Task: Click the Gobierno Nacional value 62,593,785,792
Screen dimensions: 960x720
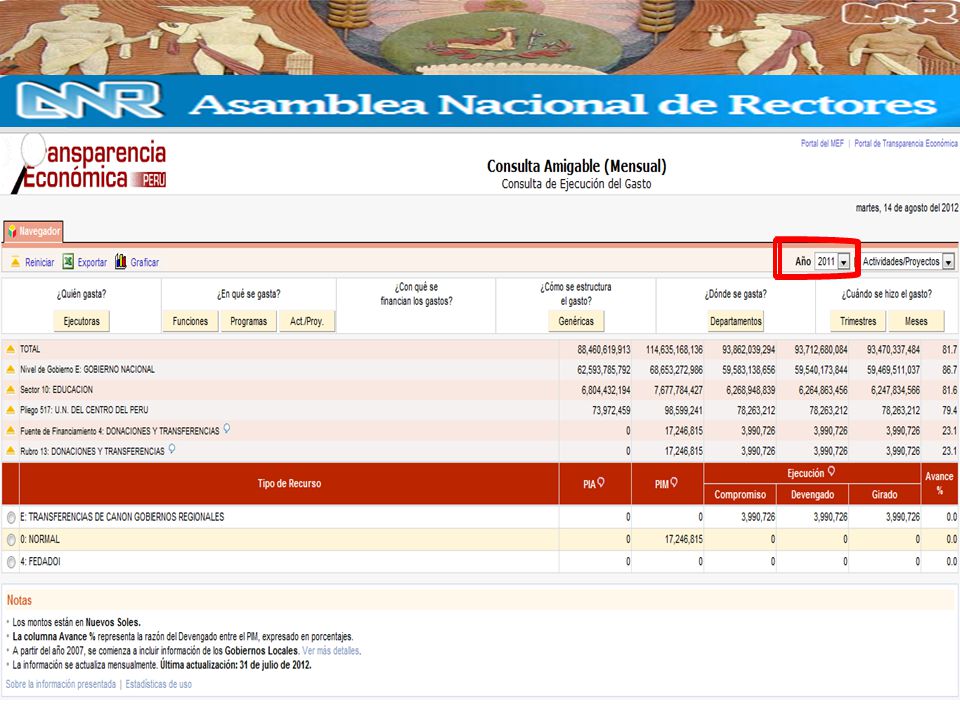Action: pyautogui.click(x=604, y=370)
